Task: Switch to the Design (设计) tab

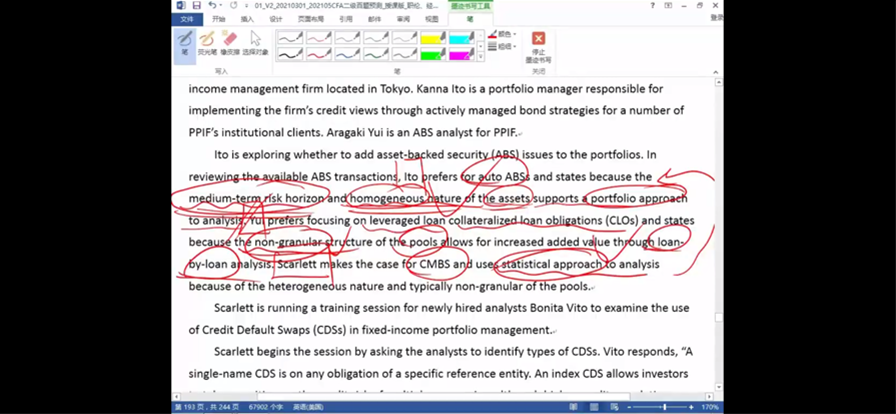Action: (x=276, y=19)
